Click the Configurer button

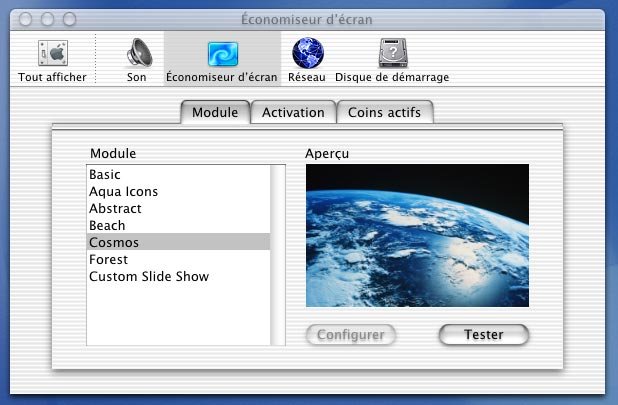point(350,335)
